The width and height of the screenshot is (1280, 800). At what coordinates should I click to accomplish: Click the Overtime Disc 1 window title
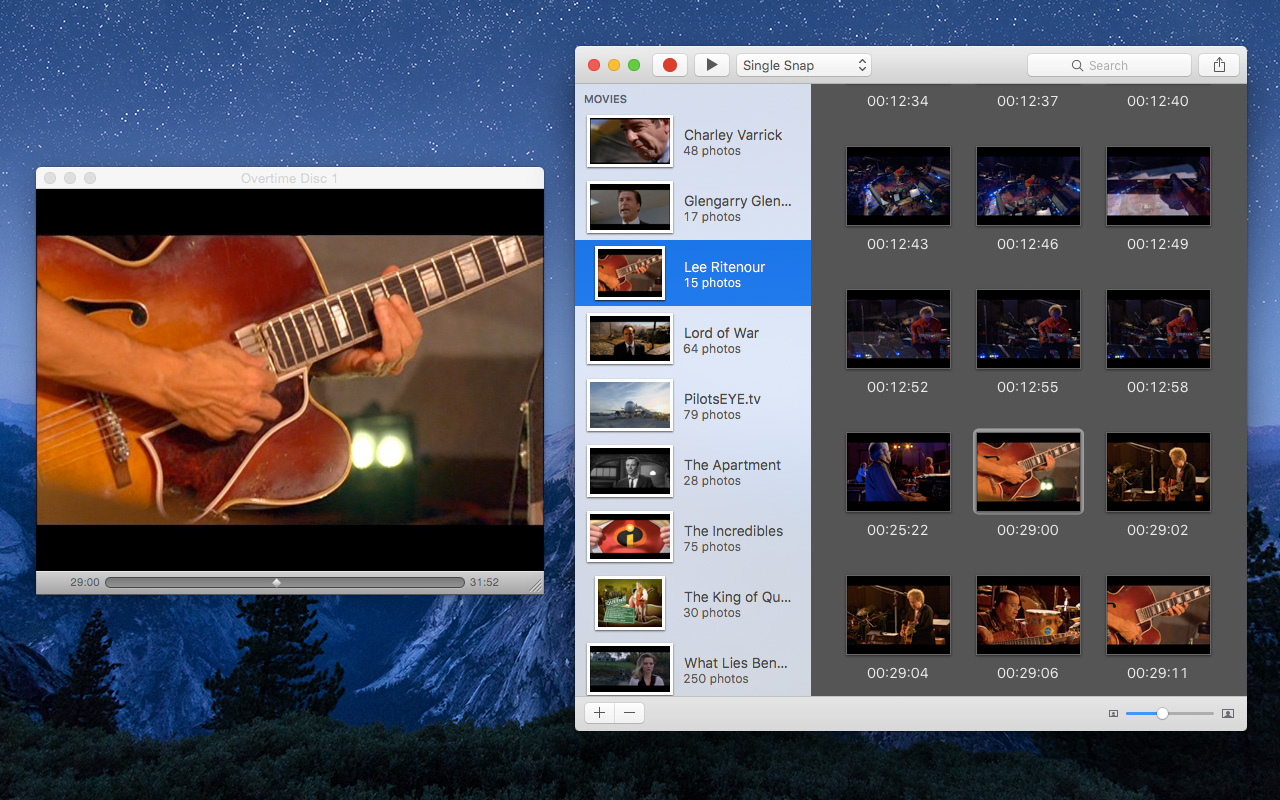[x=289, y=178]
